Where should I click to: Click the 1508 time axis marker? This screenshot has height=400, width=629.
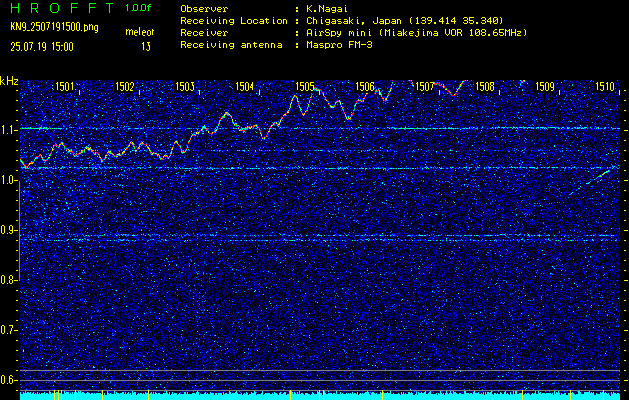(x=485, y=86)
